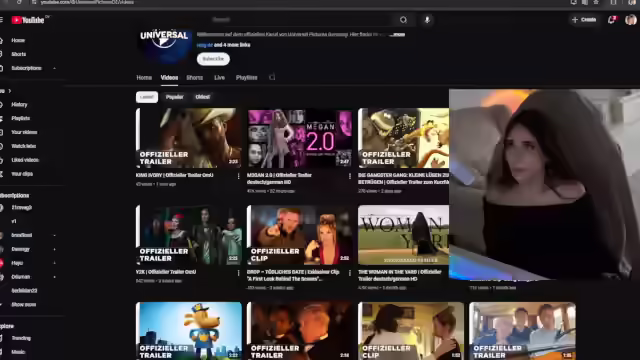This screenshot has width=640, height=360.
Task: Open the Hugo subscription channel
Action: click(x=17, y=263)
